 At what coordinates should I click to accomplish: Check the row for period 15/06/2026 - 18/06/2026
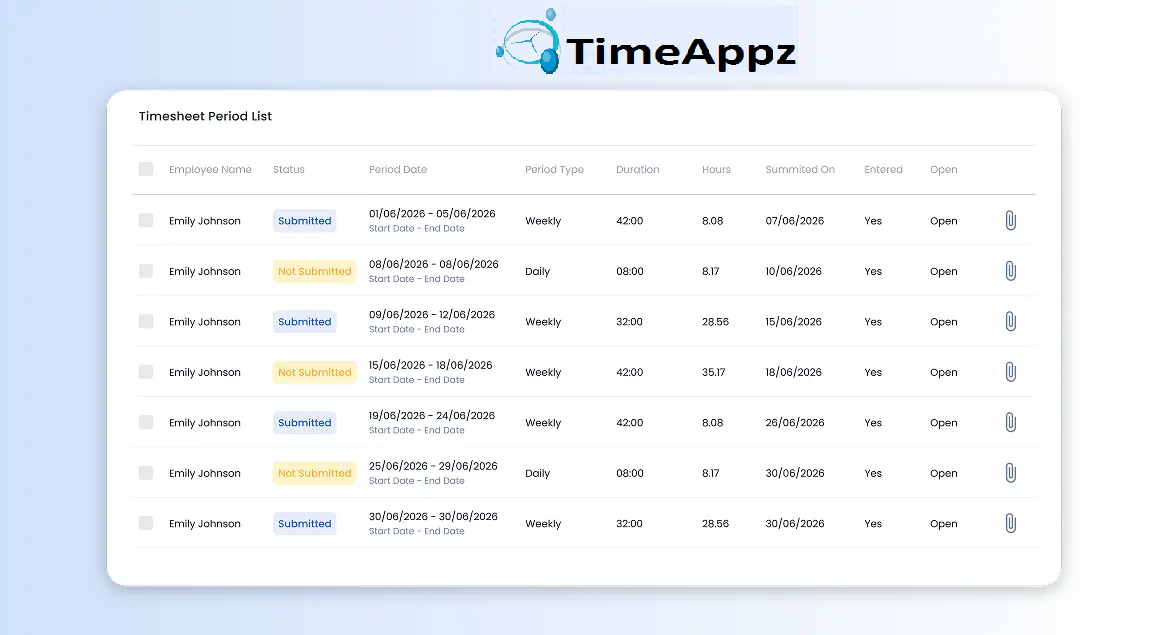pyautogui.click(x=146, y=372)
